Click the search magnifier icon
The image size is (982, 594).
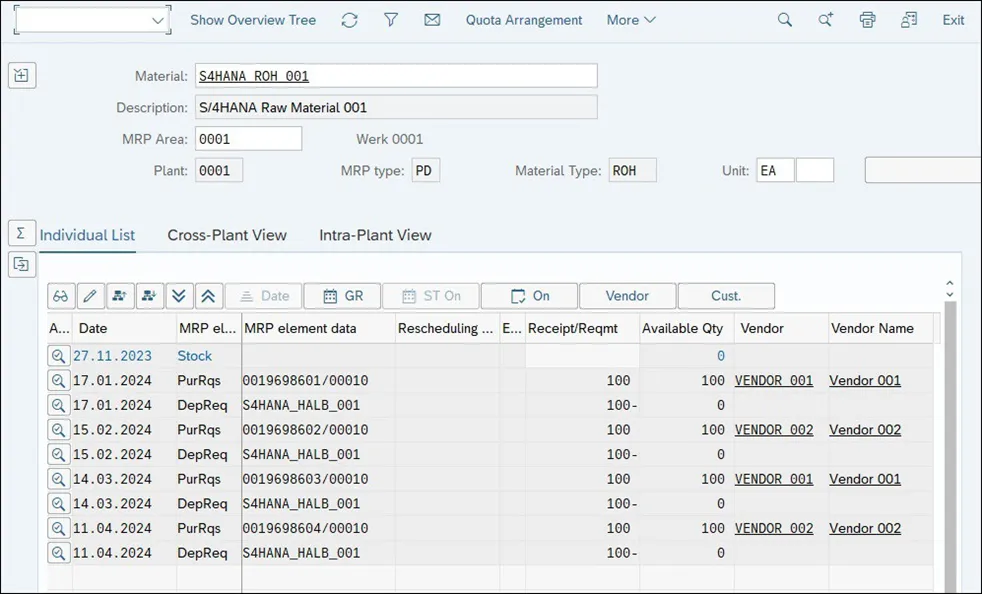pos(785,20)
